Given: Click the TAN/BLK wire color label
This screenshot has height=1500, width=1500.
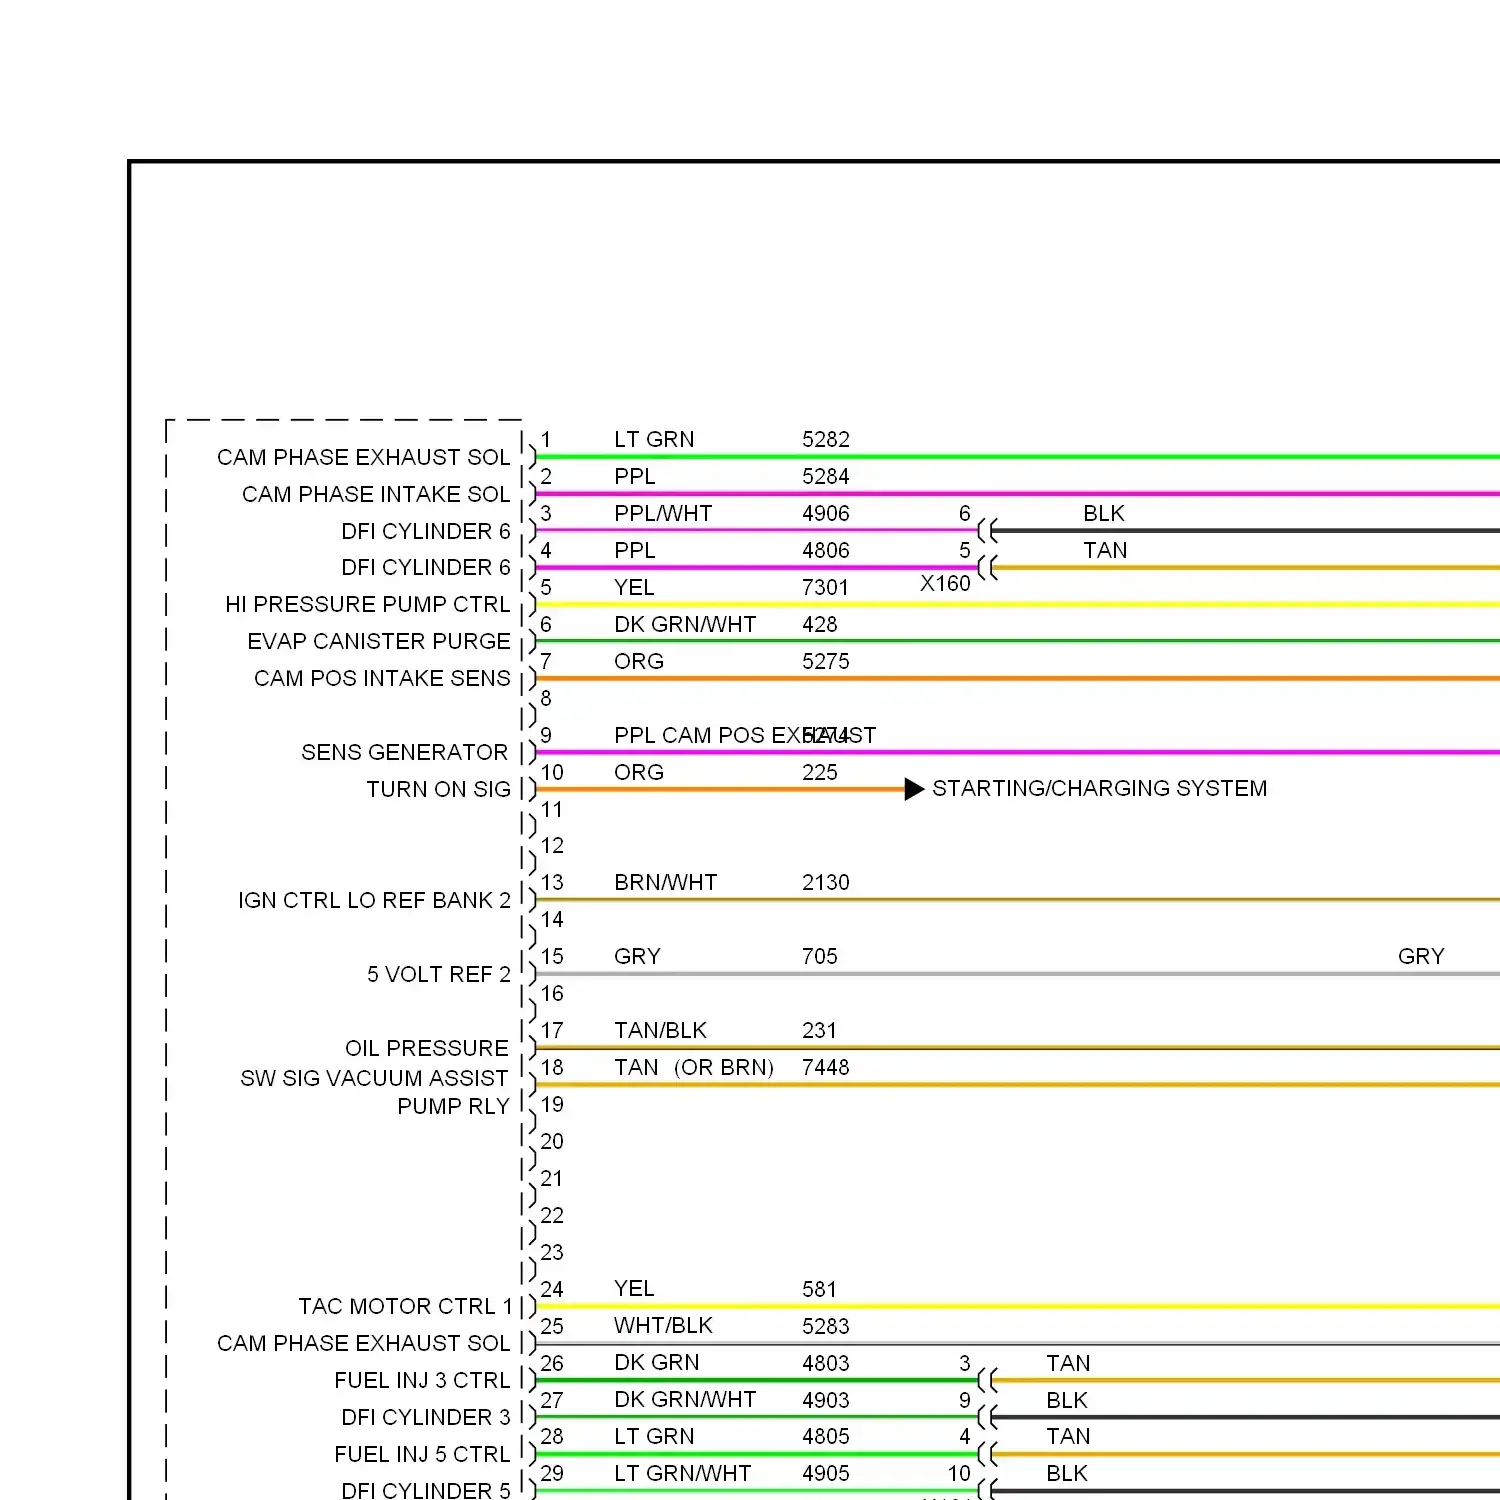Looking at the screenshot, I should (660, 1030).
